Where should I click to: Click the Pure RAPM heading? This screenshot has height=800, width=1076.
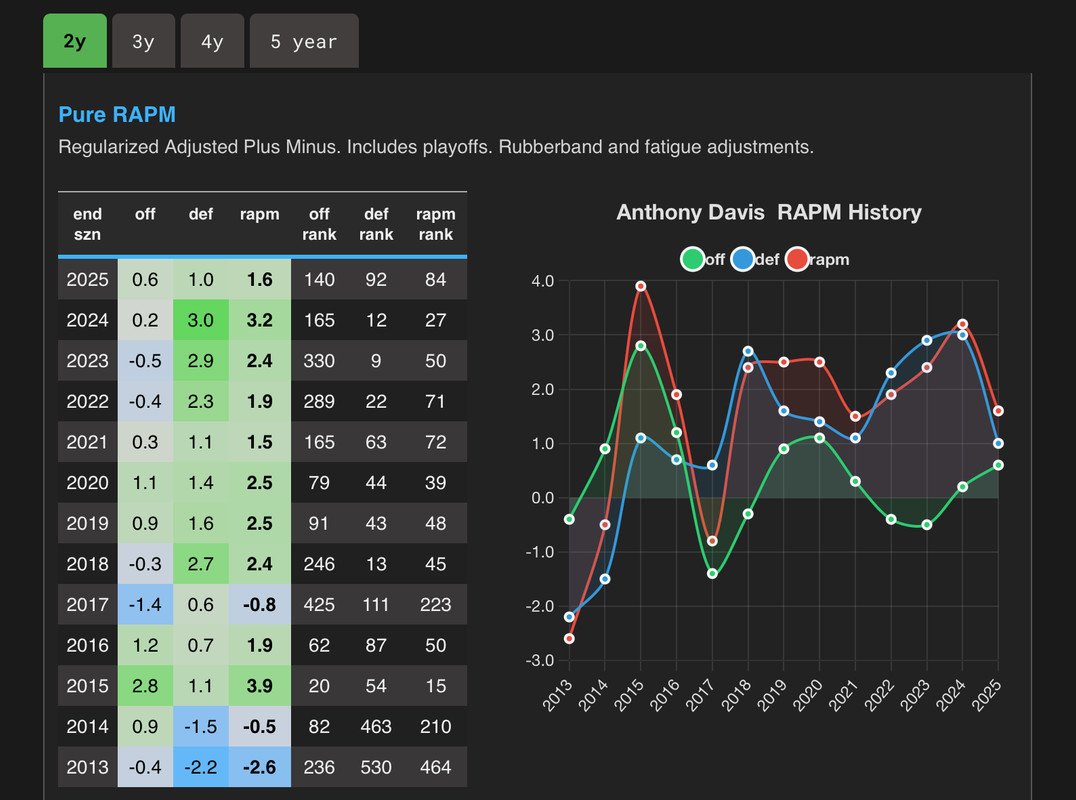[x=117, y=115]
